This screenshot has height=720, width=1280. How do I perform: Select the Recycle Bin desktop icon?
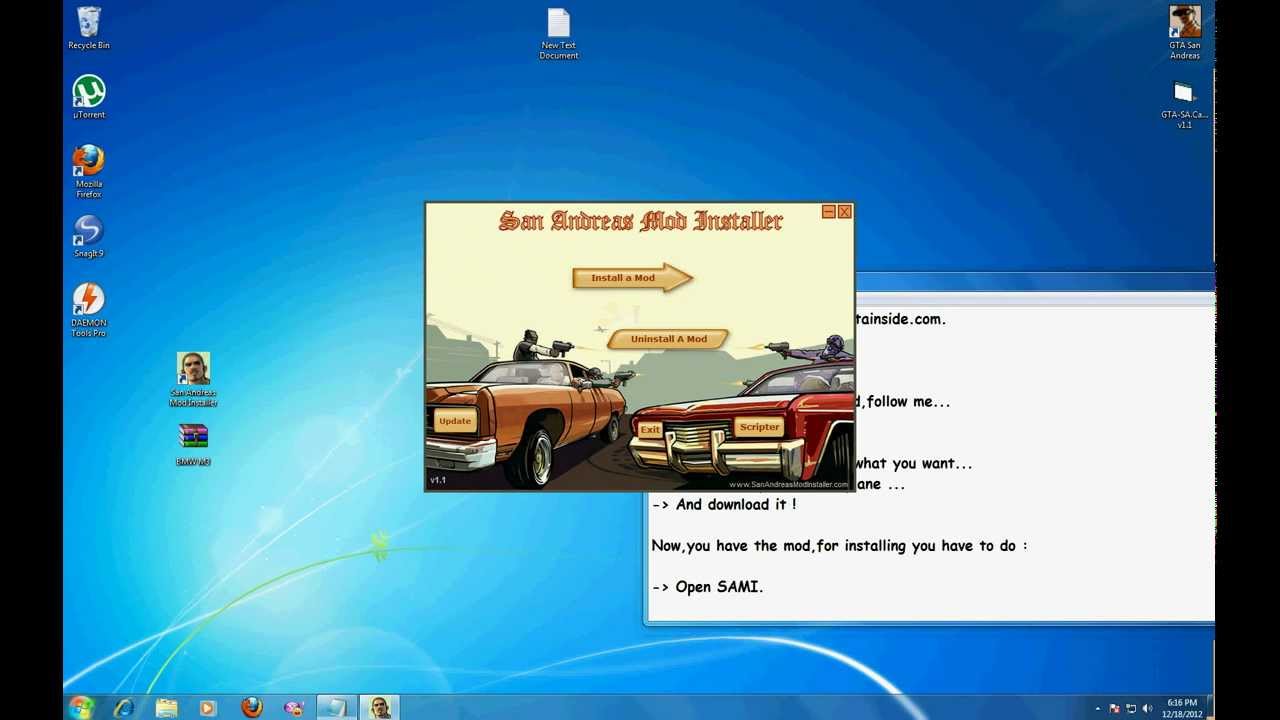tap(89, 28)
